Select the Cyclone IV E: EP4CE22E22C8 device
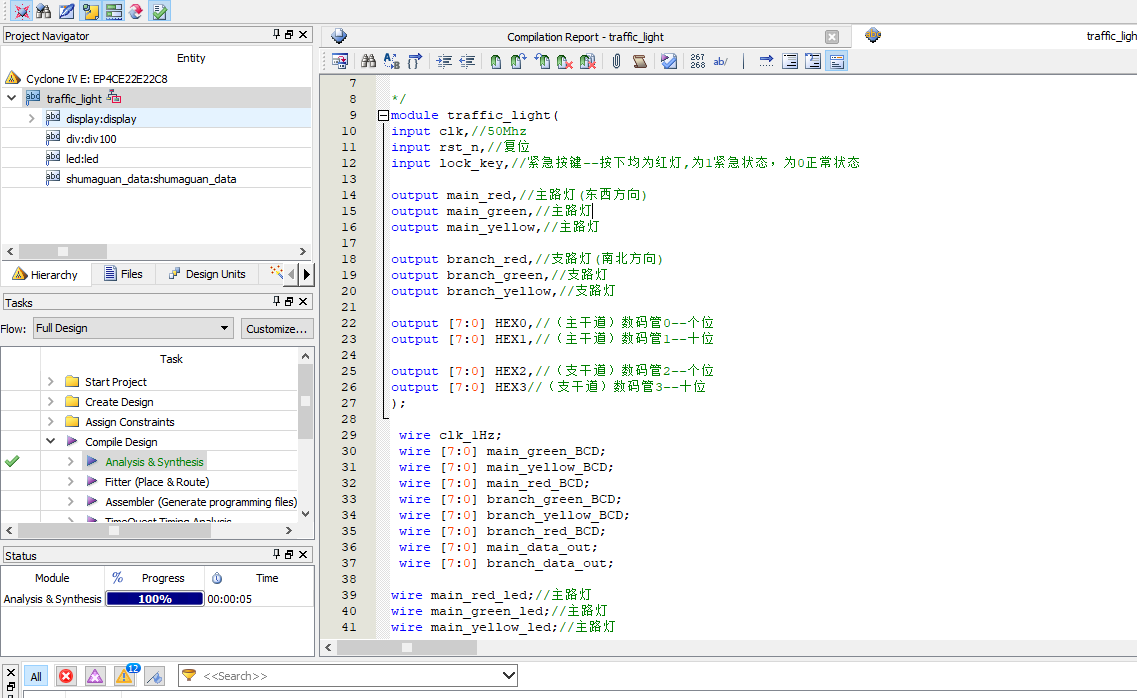The image size is (1137, 698). tap(96, 78)
